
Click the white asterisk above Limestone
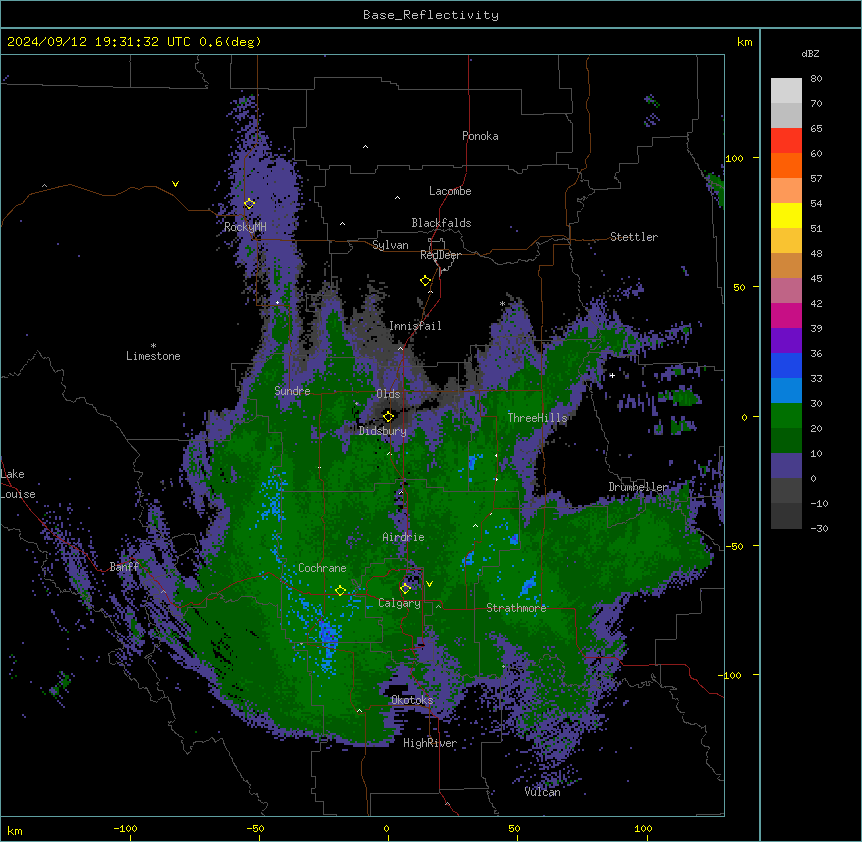153,346
